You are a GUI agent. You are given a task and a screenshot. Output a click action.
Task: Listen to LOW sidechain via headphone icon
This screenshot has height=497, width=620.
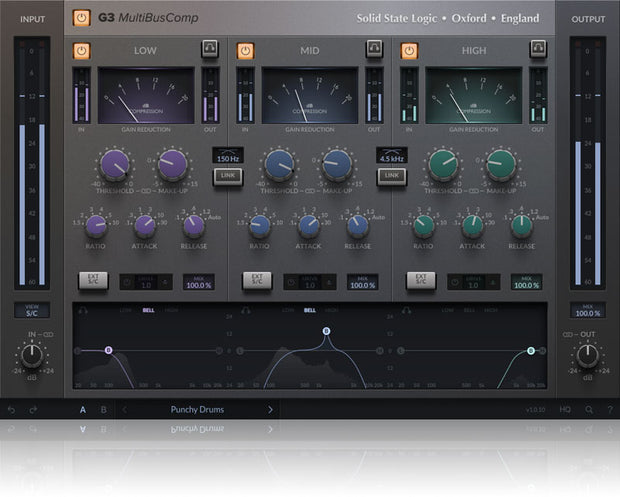tap(83, 311)
